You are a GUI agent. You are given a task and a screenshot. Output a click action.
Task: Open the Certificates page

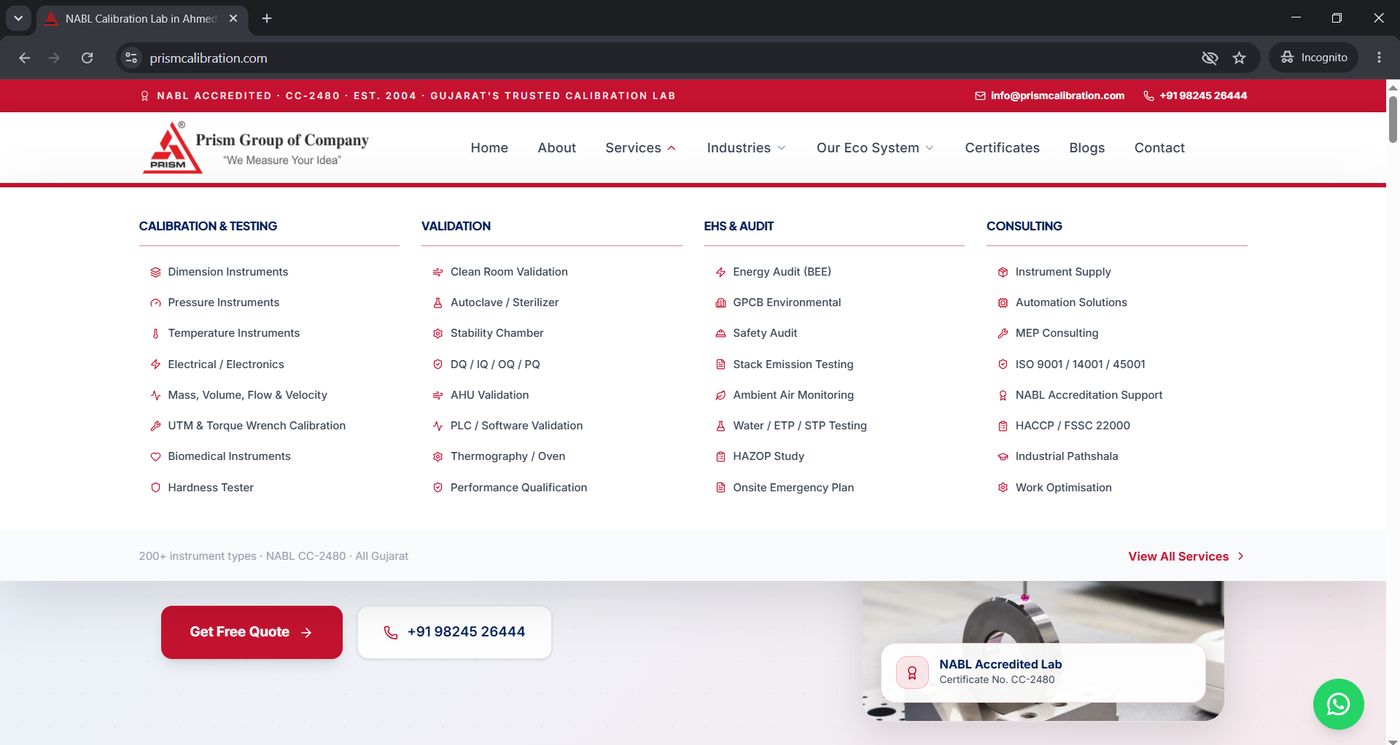(x=1002, y=148)
